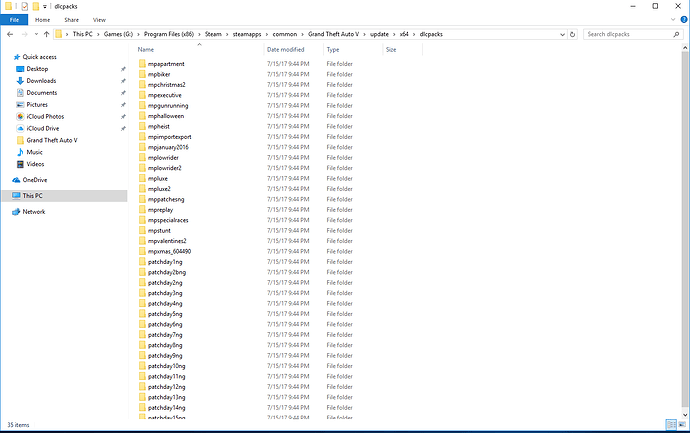Open the Home ribbon tab
This screenshot has width=690, height=433.
coord(42,20)
